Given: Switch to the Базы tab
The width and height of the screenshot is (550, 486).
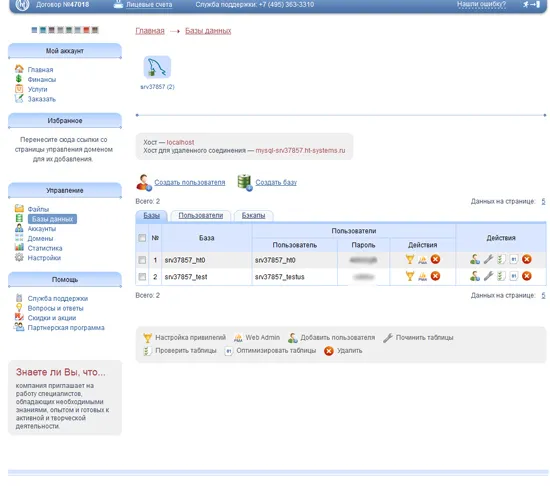Looking at the screenshot, I should click(152, 216).
